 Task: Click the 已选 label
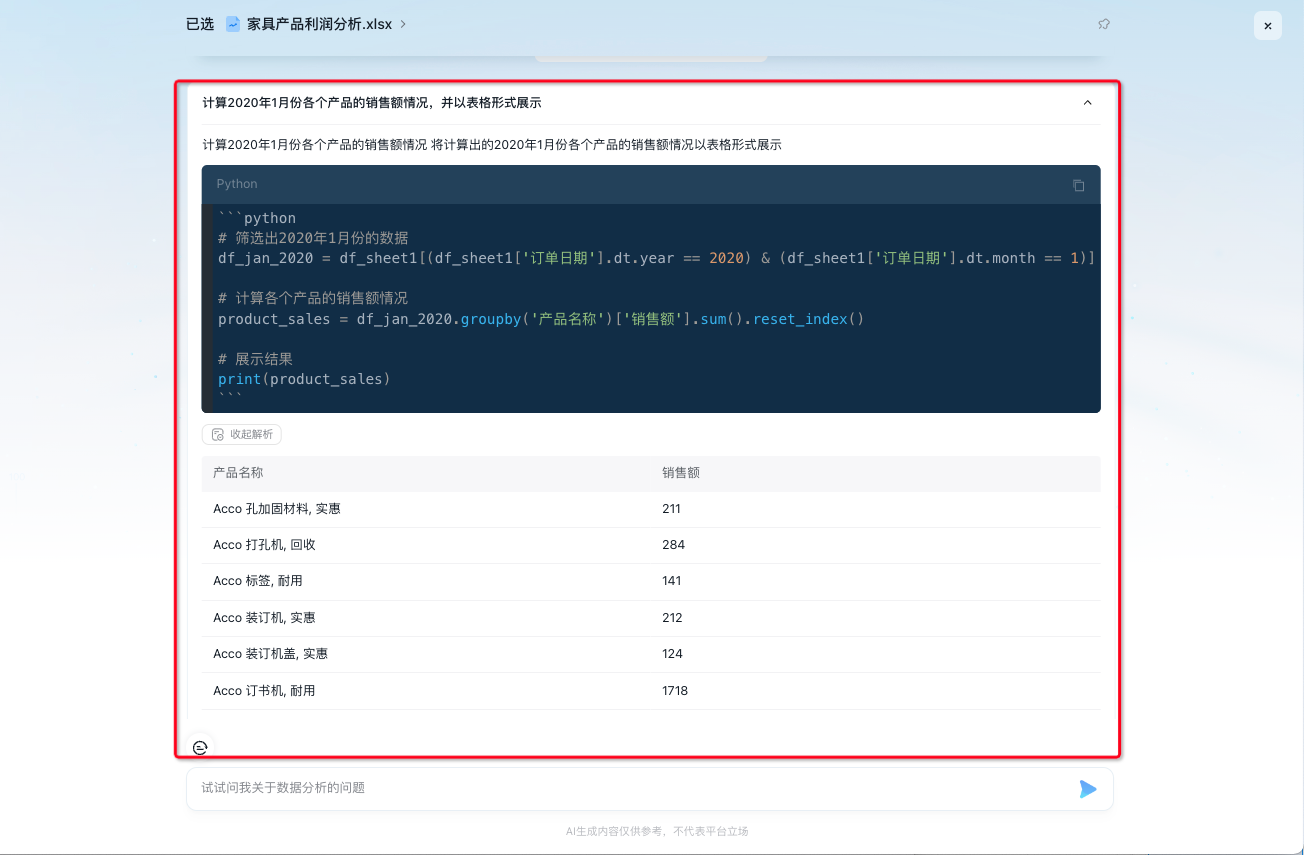coord(200,24)
